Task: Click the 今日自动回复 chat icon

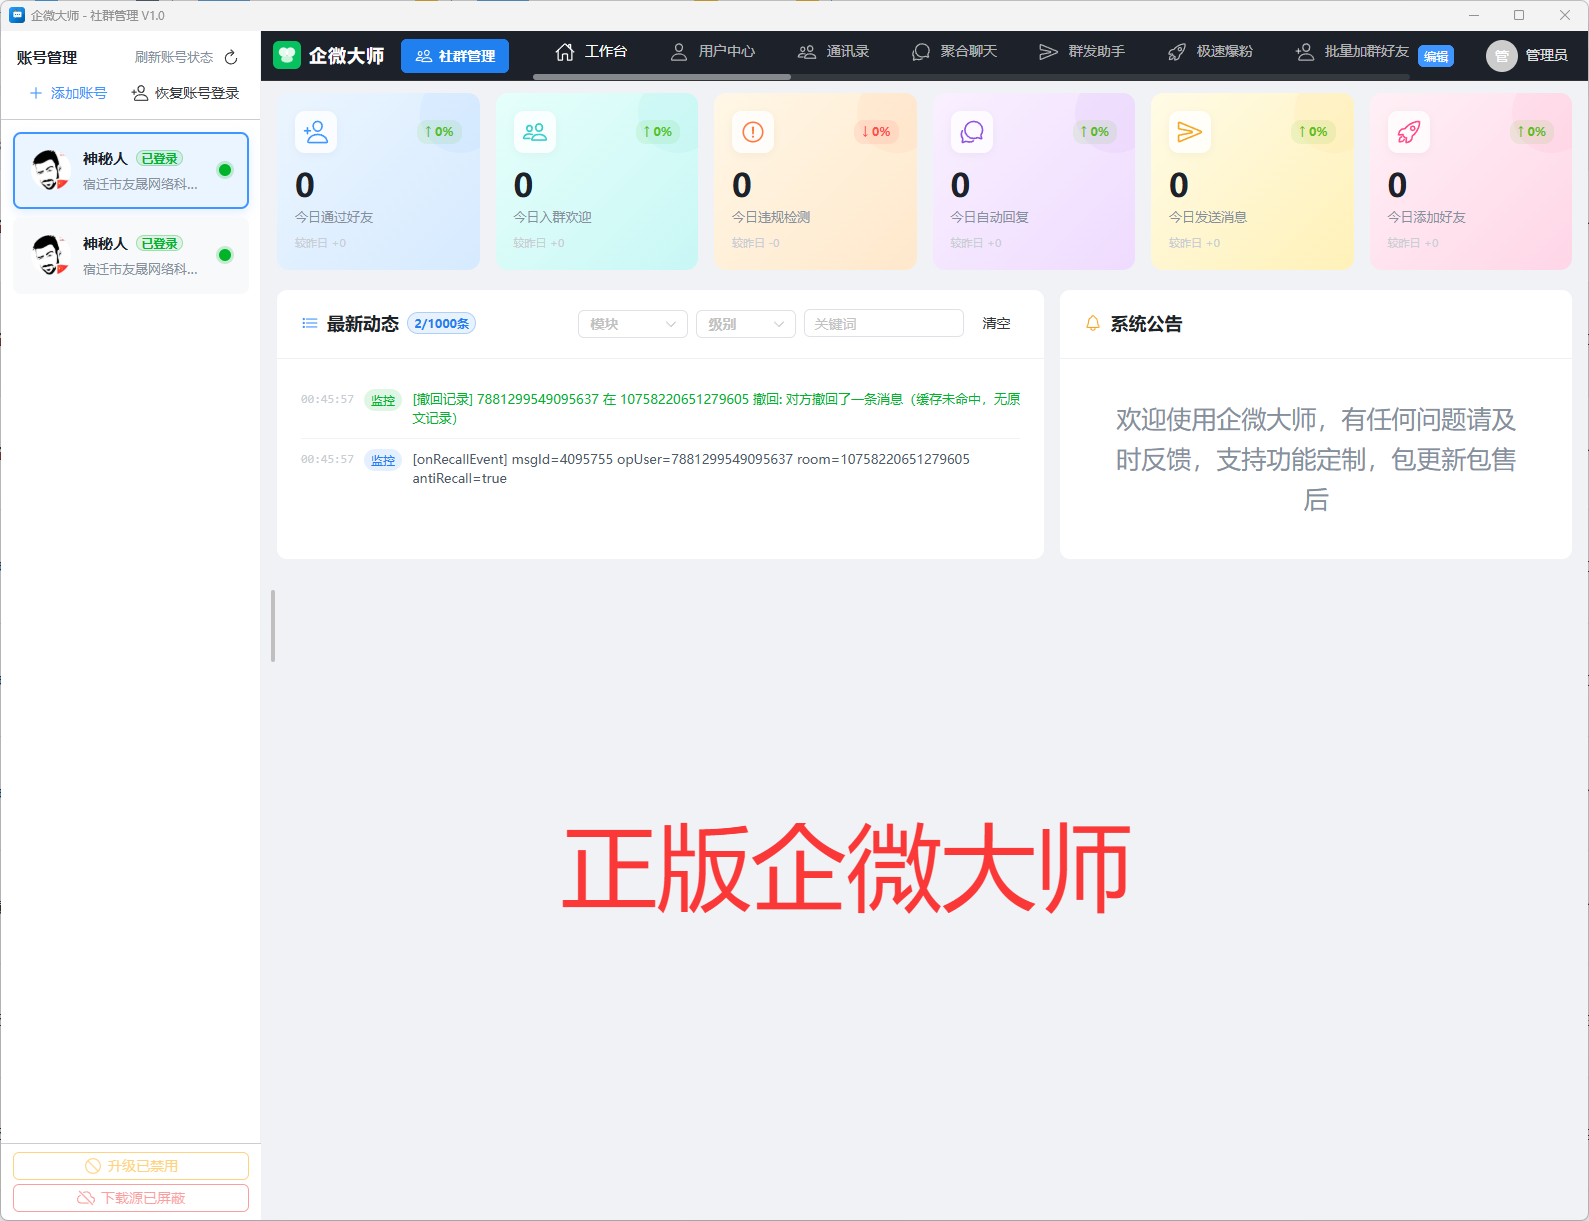Action: 972,132
